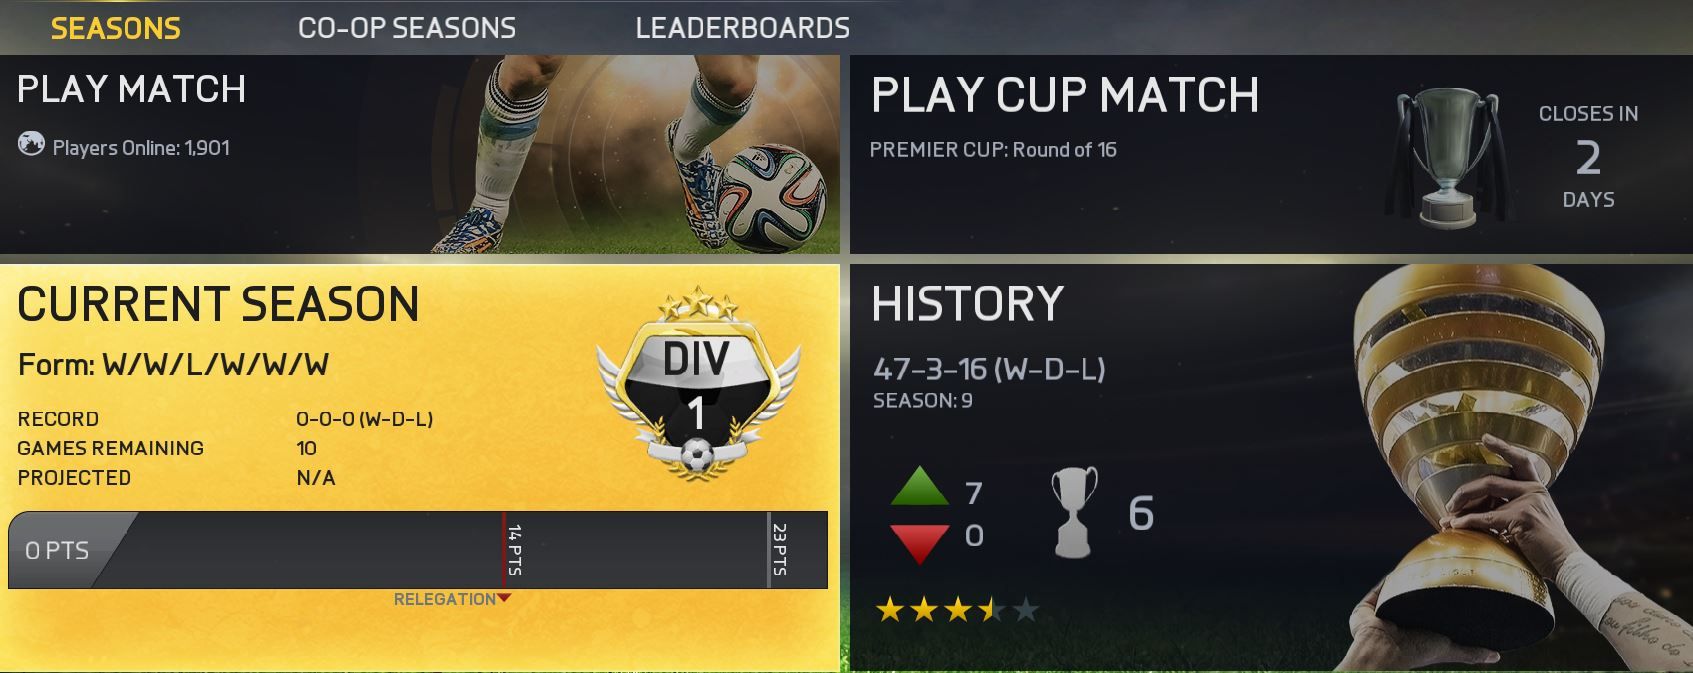Image resolution: width=1693 pixels, height=673 pixels.
Task: Open the History panel heading
Action: coord(967,304)
